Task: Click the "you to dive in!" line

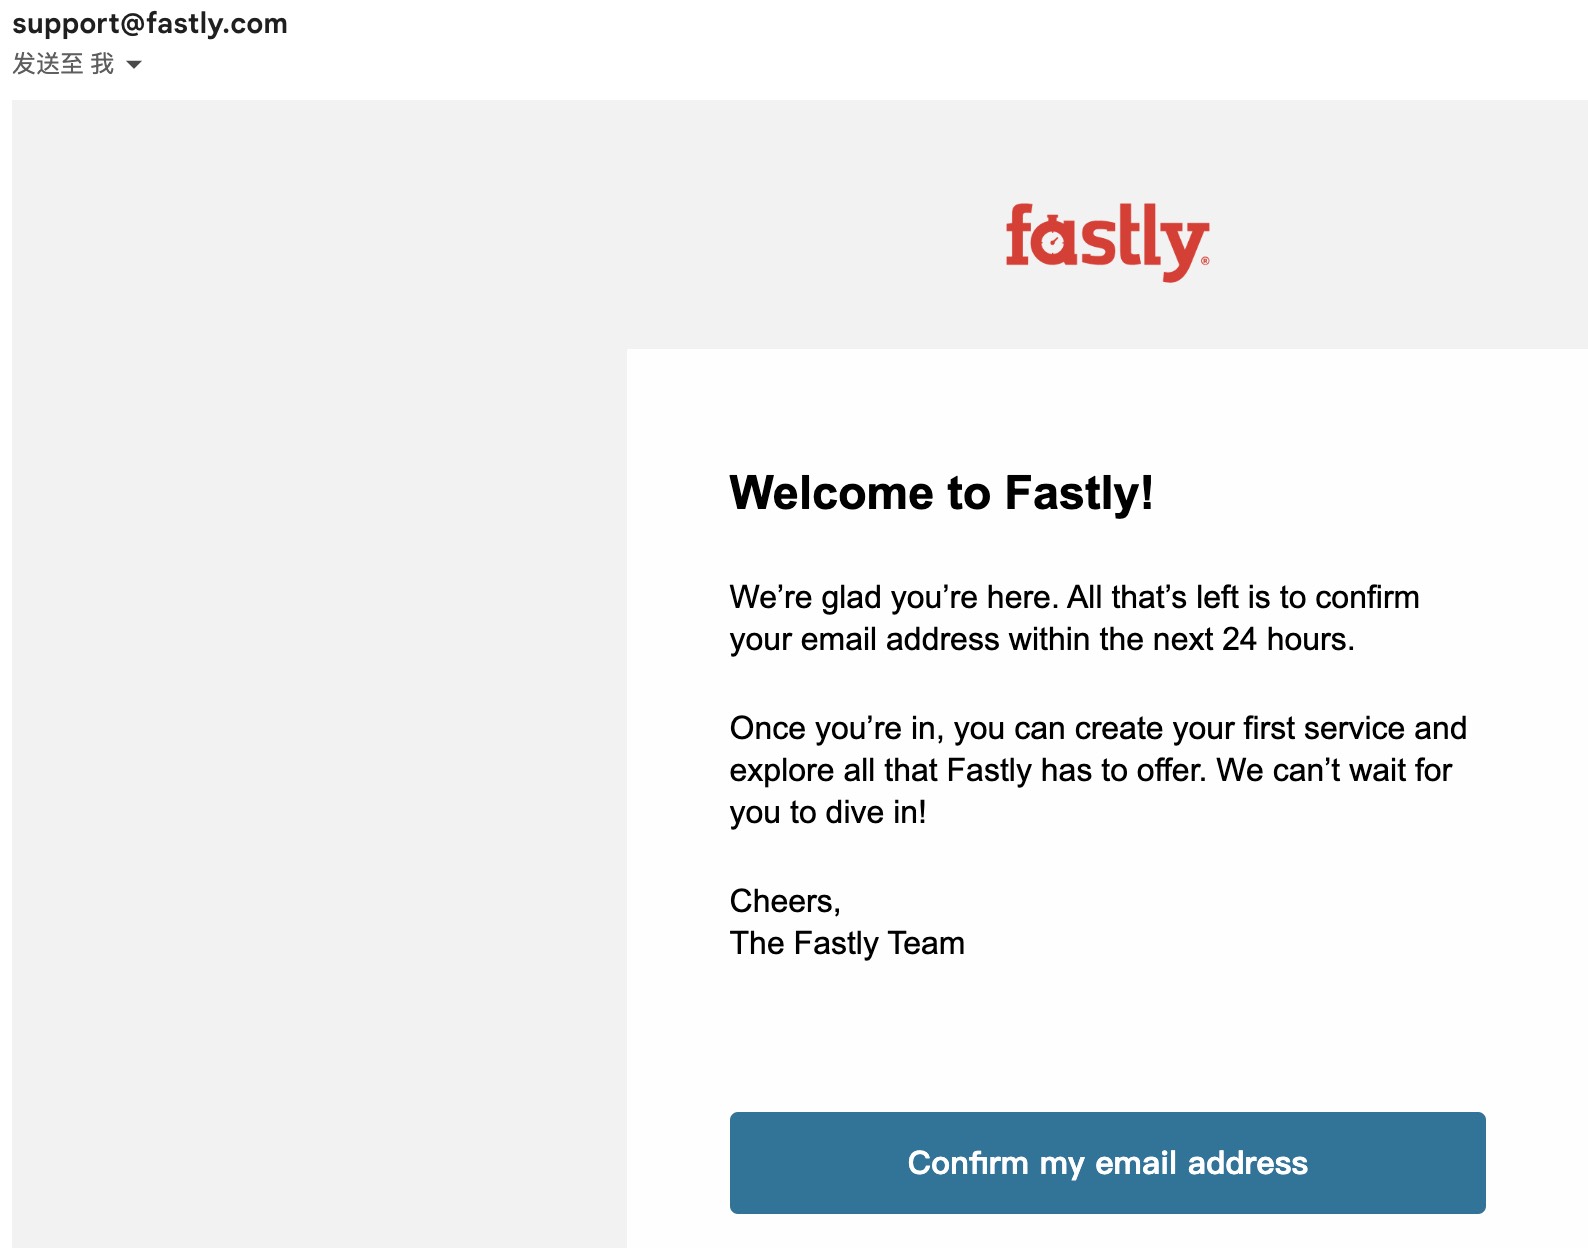Action: point(828,812)
